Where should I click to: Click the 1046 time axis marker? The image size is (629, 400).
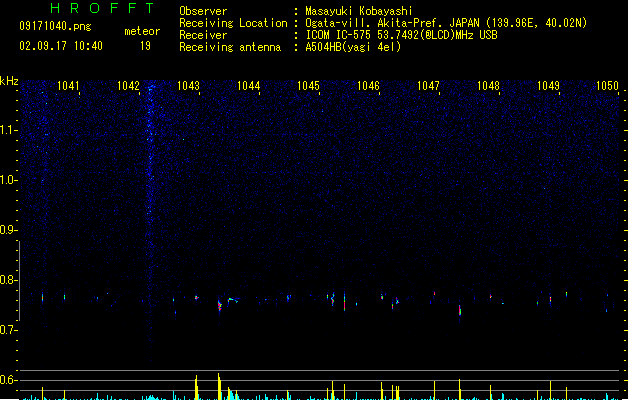pos(368,86)
